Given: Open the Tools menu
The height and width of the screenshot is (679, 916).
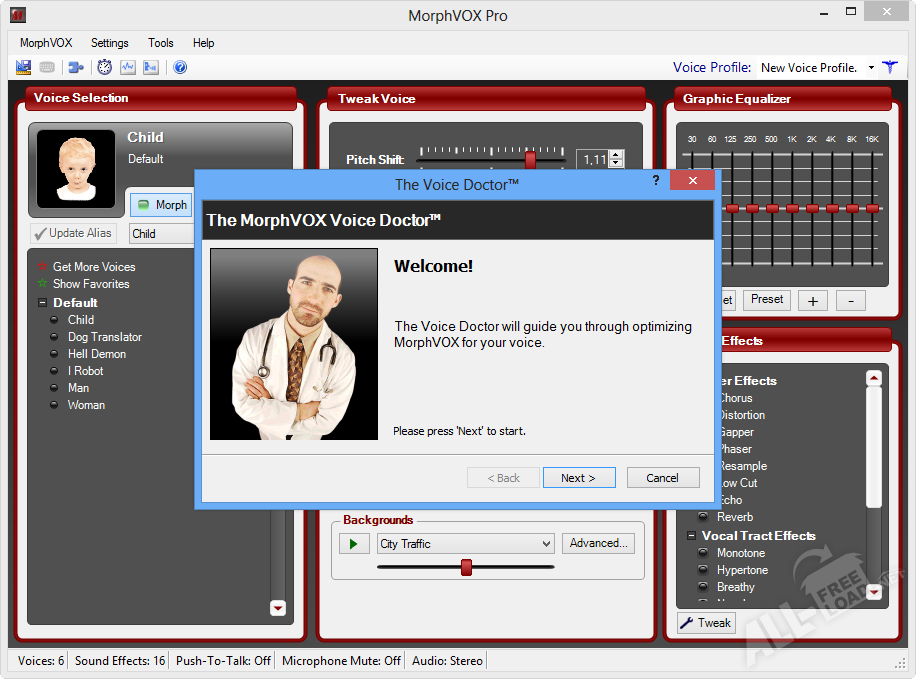Looking at the screenshot, I should coord(160,43).
